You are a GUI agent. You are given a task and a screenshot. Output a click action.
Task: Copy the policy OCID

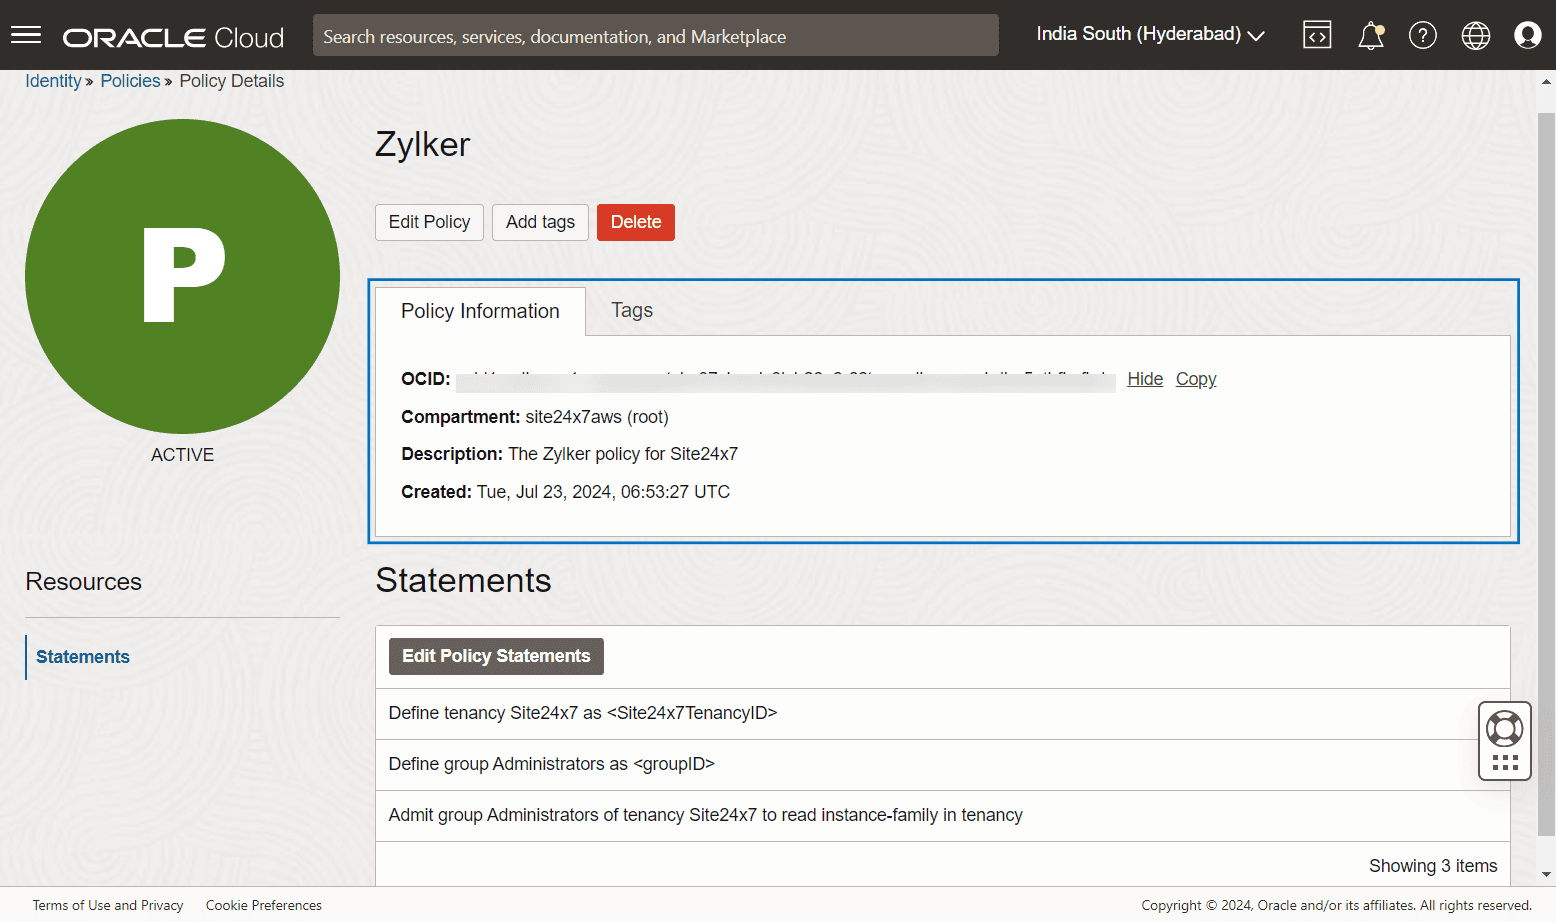click(1195, 379)
